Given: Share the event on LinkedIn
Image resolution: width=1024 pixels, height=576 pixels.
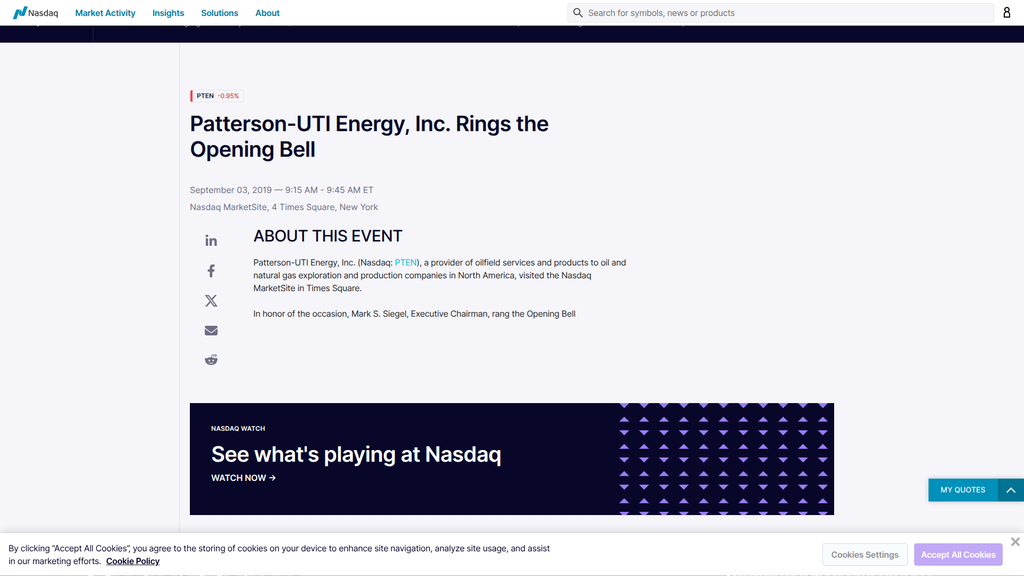Looking at the screenshot, I should coord(211,241).
